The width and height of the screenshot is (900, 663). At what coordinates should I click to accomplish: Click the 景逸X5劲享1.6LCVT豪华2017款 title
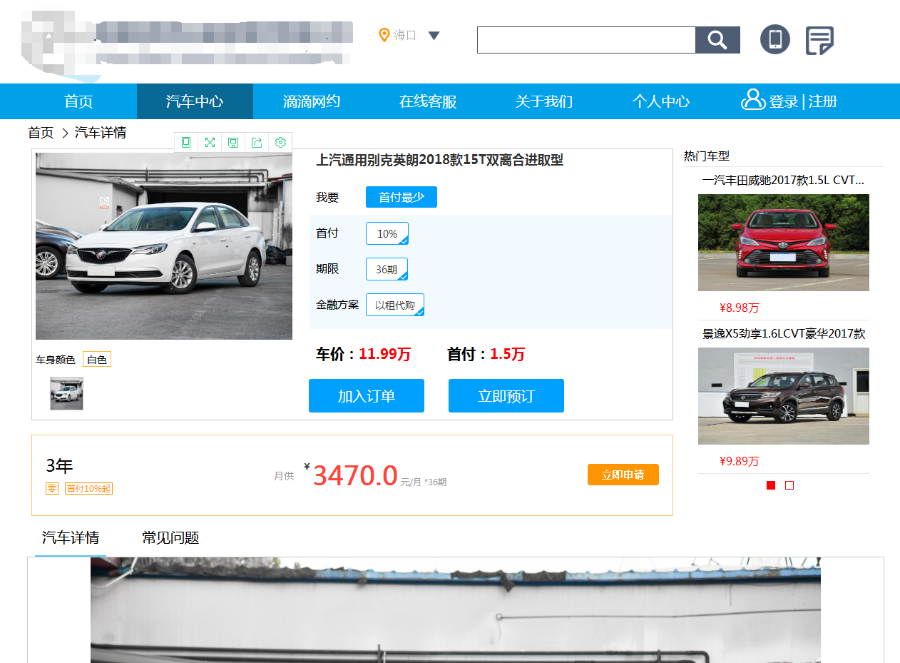coord(783,334)
